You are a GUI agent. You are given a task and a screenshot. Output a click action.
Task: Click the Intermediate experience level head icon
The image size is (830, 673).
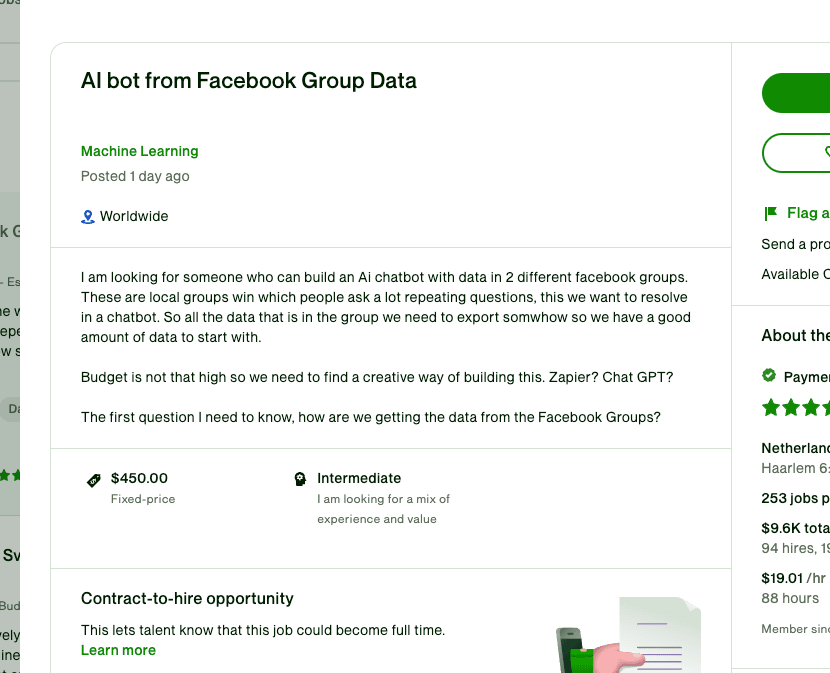pyautogui.click(x=300, y=479)
